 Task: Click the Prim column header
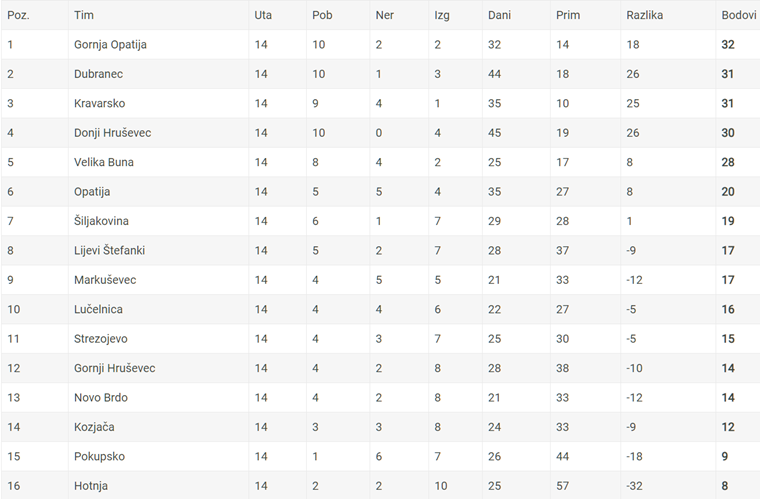pyautogui.click(x=568, y=15)
